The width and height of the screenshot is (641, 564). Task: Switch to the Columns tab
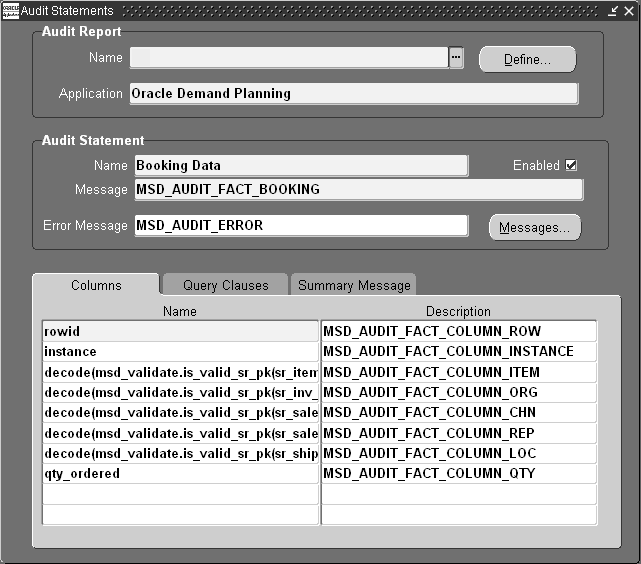click(x=96, y=285)
